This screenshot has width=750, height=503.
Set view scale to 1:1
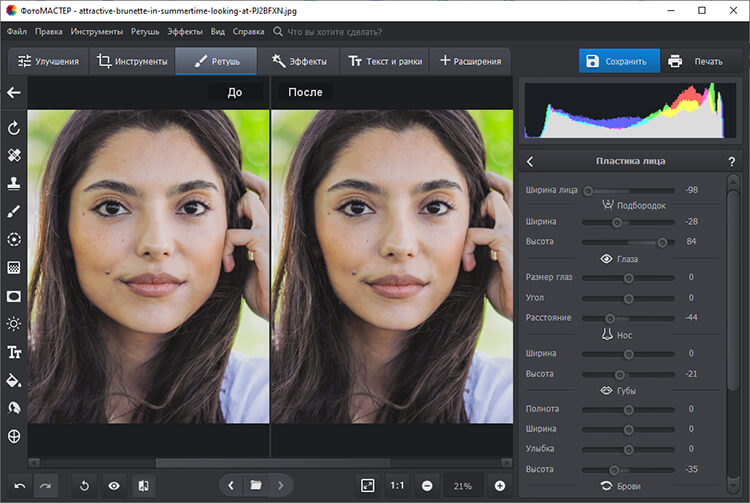[x=397, y=485]
